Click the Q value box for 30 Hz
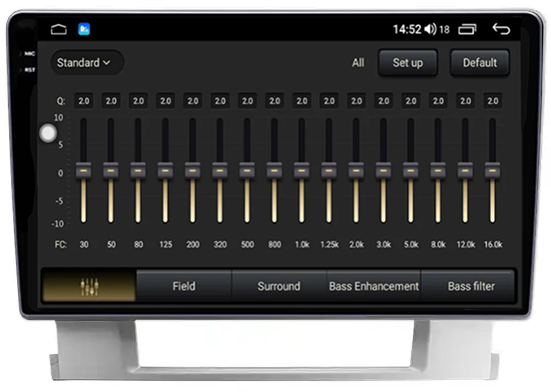Image resolution: width=551 pixels, height=392 pixels. click(84, 101)
